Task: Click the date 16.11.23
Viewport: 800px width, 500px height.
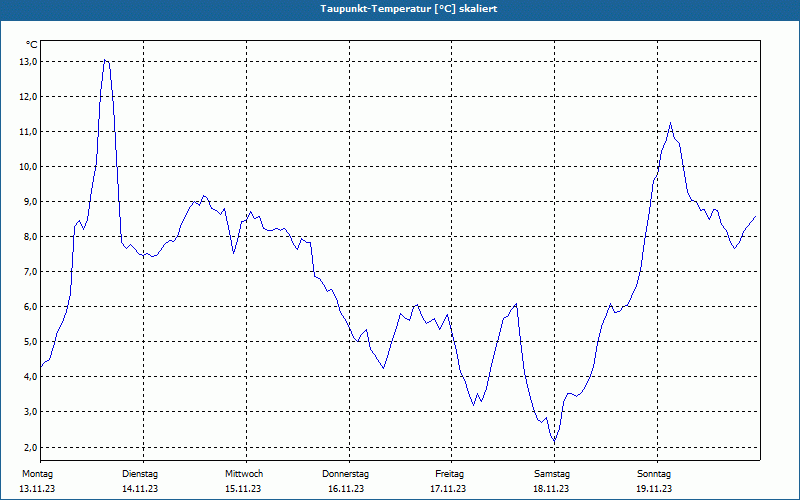Action: [x=346, y=489]
